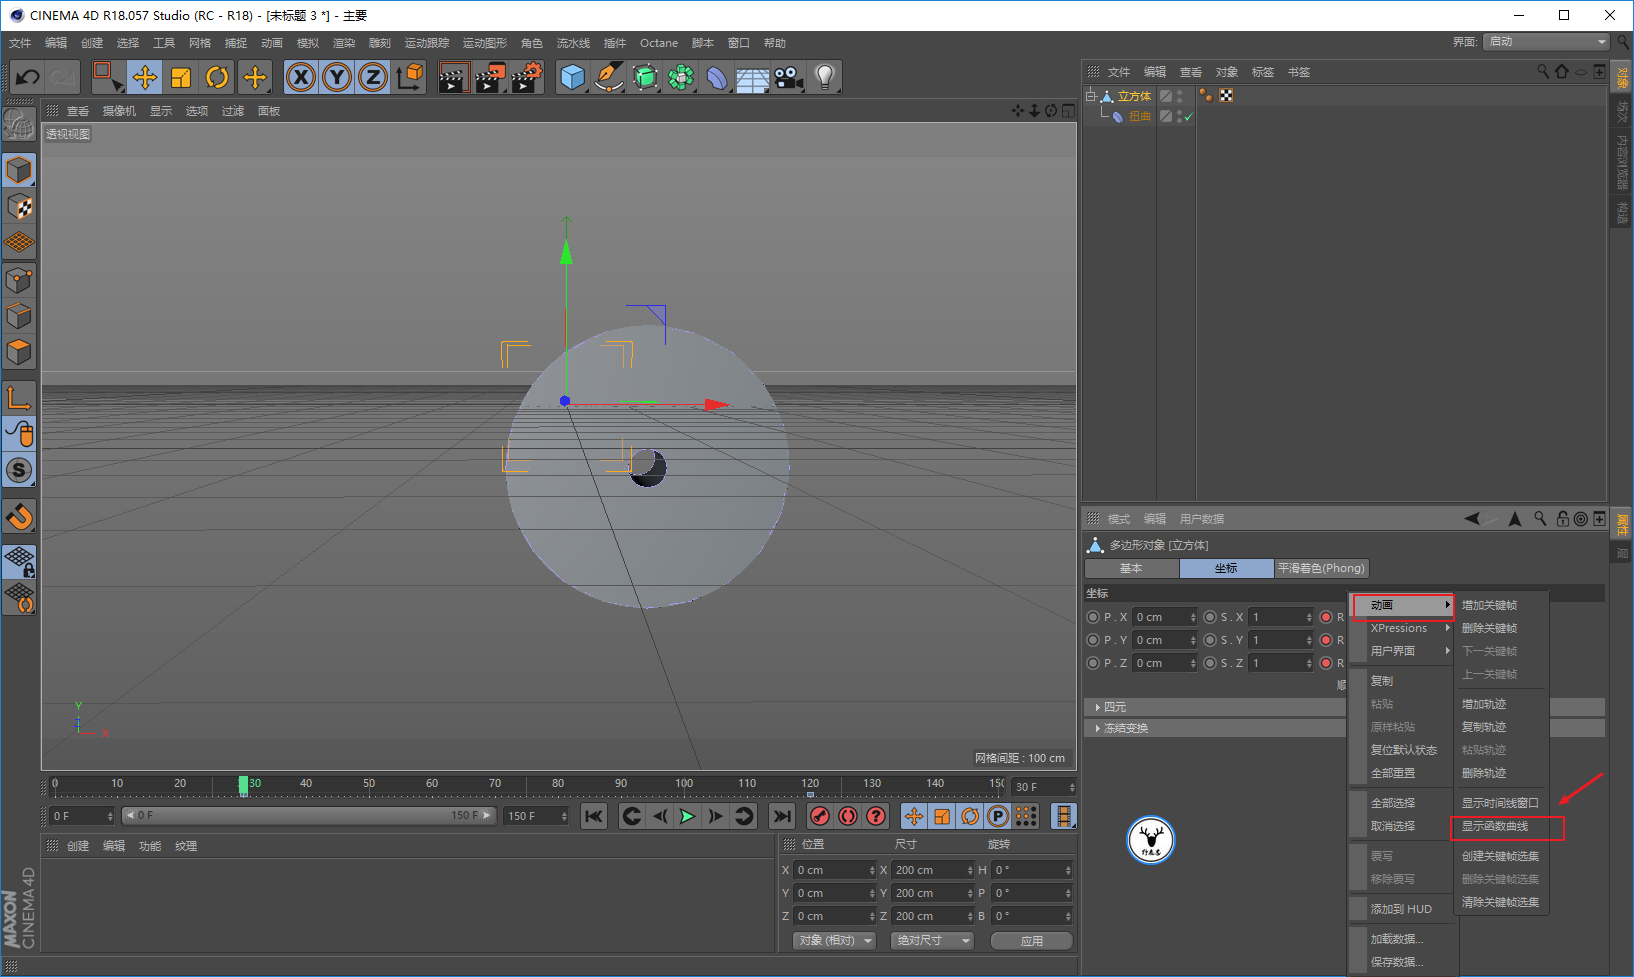The width and height of the screenshot is (1634, 977).
Task: Select the 扭曲 object in tree
Action: pyautogui.click(x=1140, y=117)
